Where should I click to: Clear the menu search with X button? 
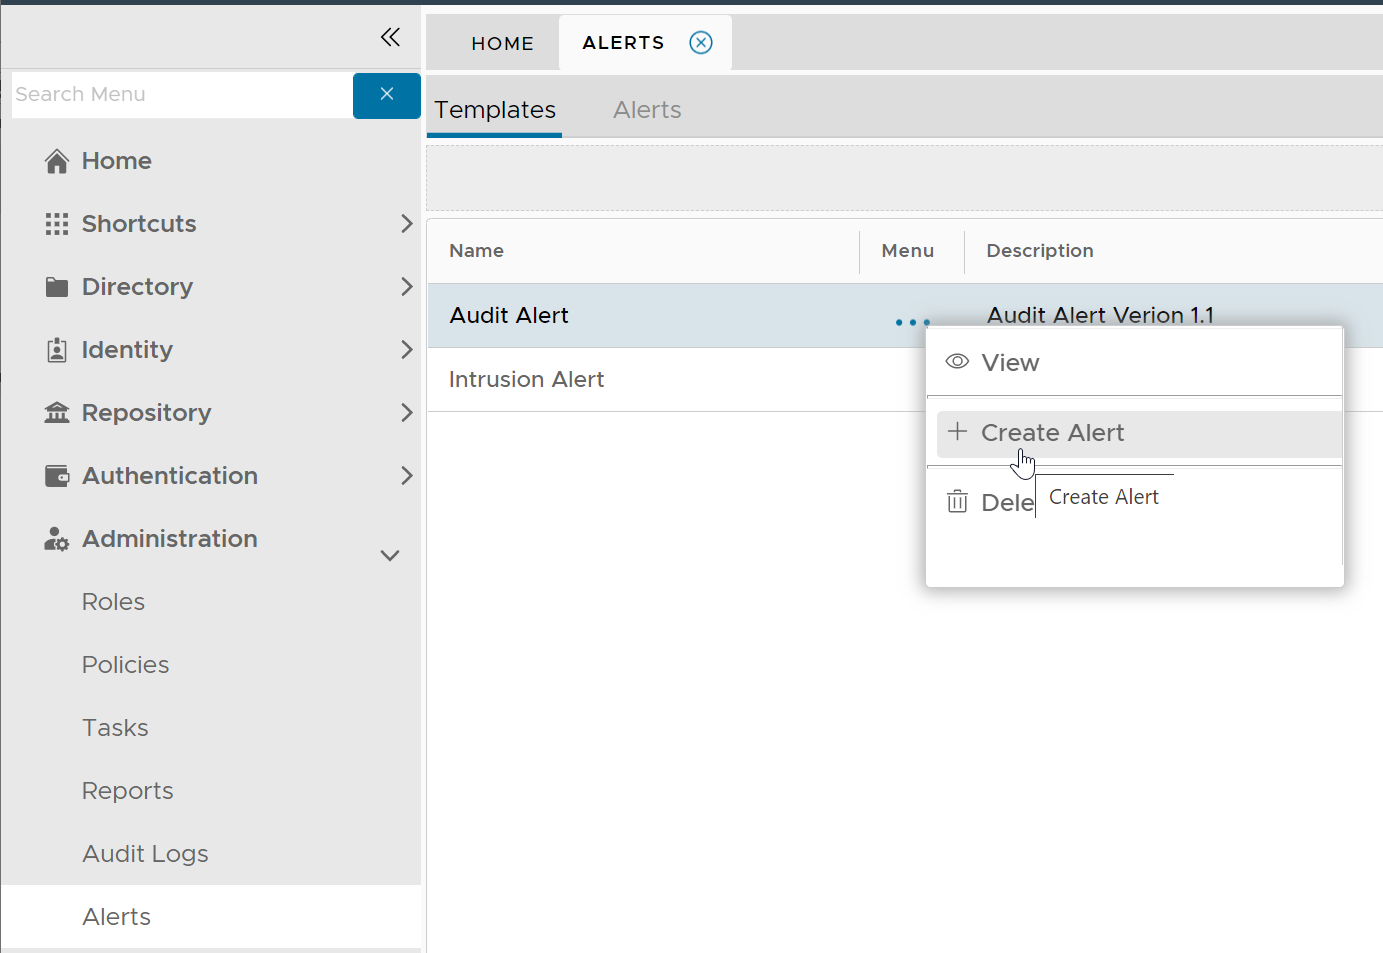(x=386, y=94)
